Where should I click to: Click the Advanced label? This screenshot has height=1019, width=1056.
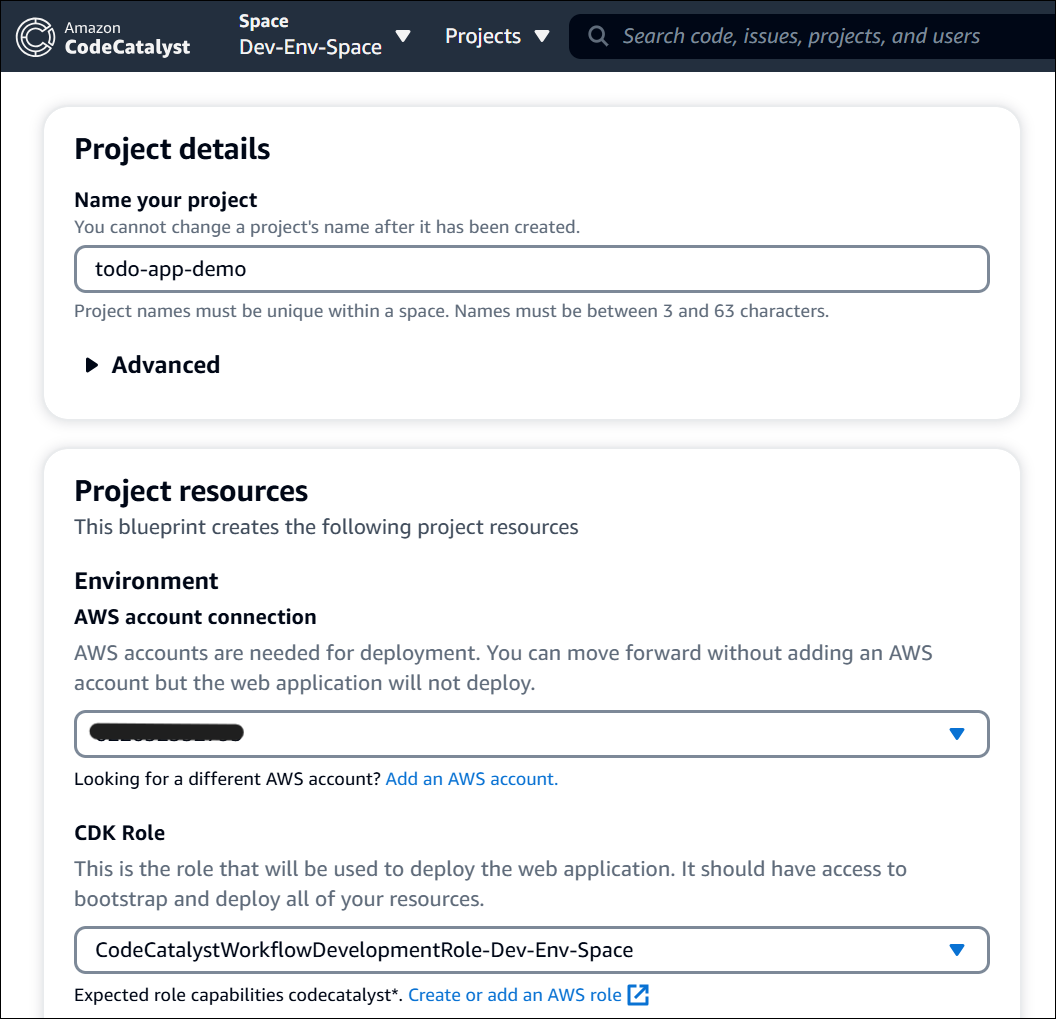(x=166, y=365)
